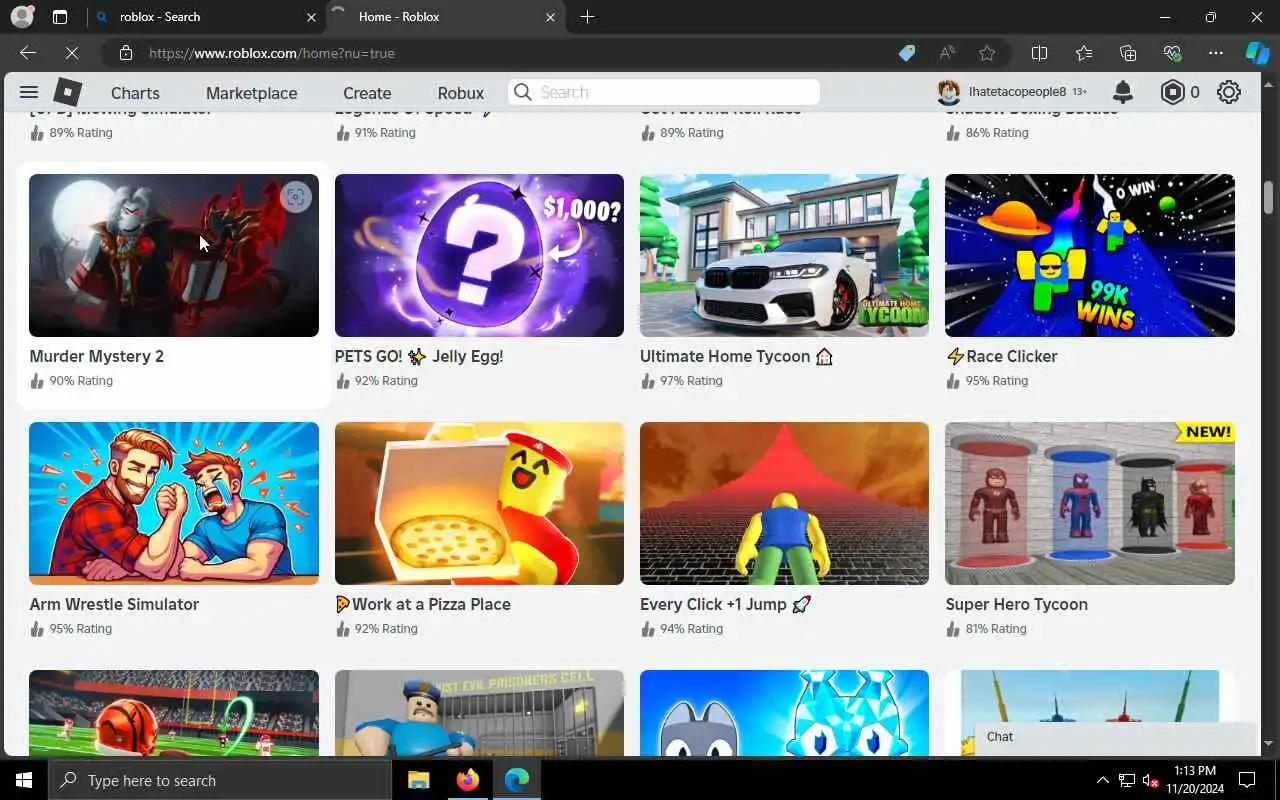
Task: Open the notifications bell
Action: pyautogui.click(x=1123, y=92)
